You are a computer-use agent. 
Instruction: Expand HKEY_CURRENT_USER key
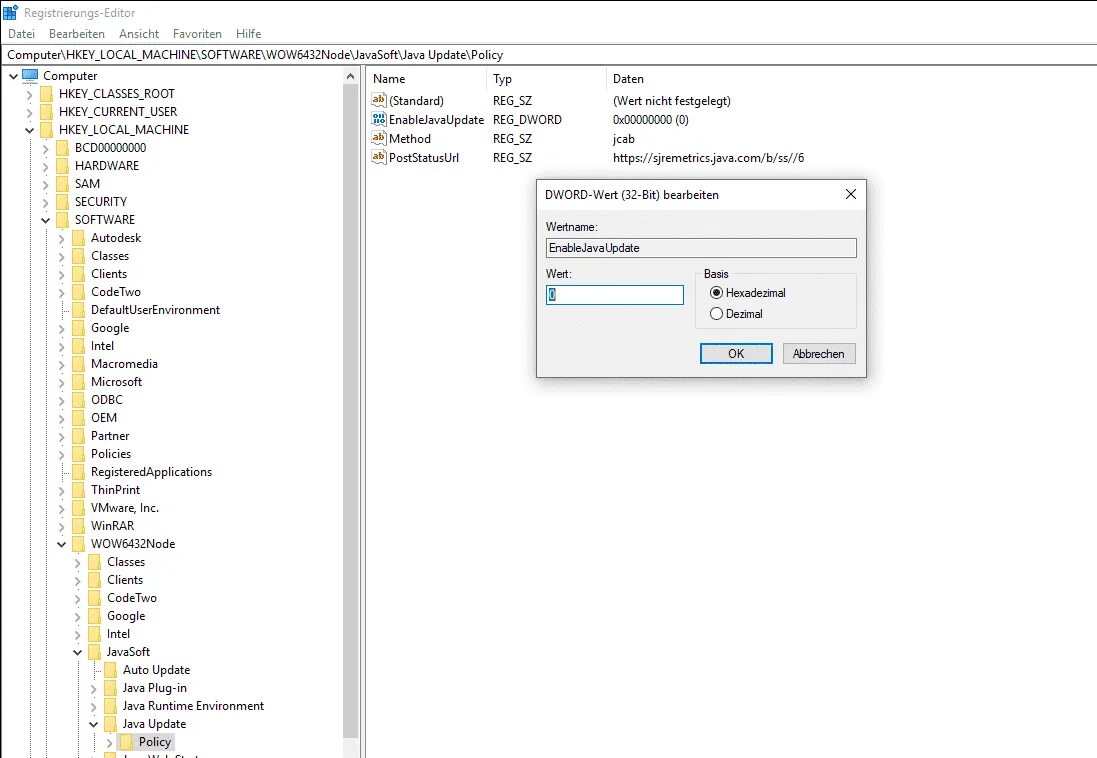tap(29, 112)
